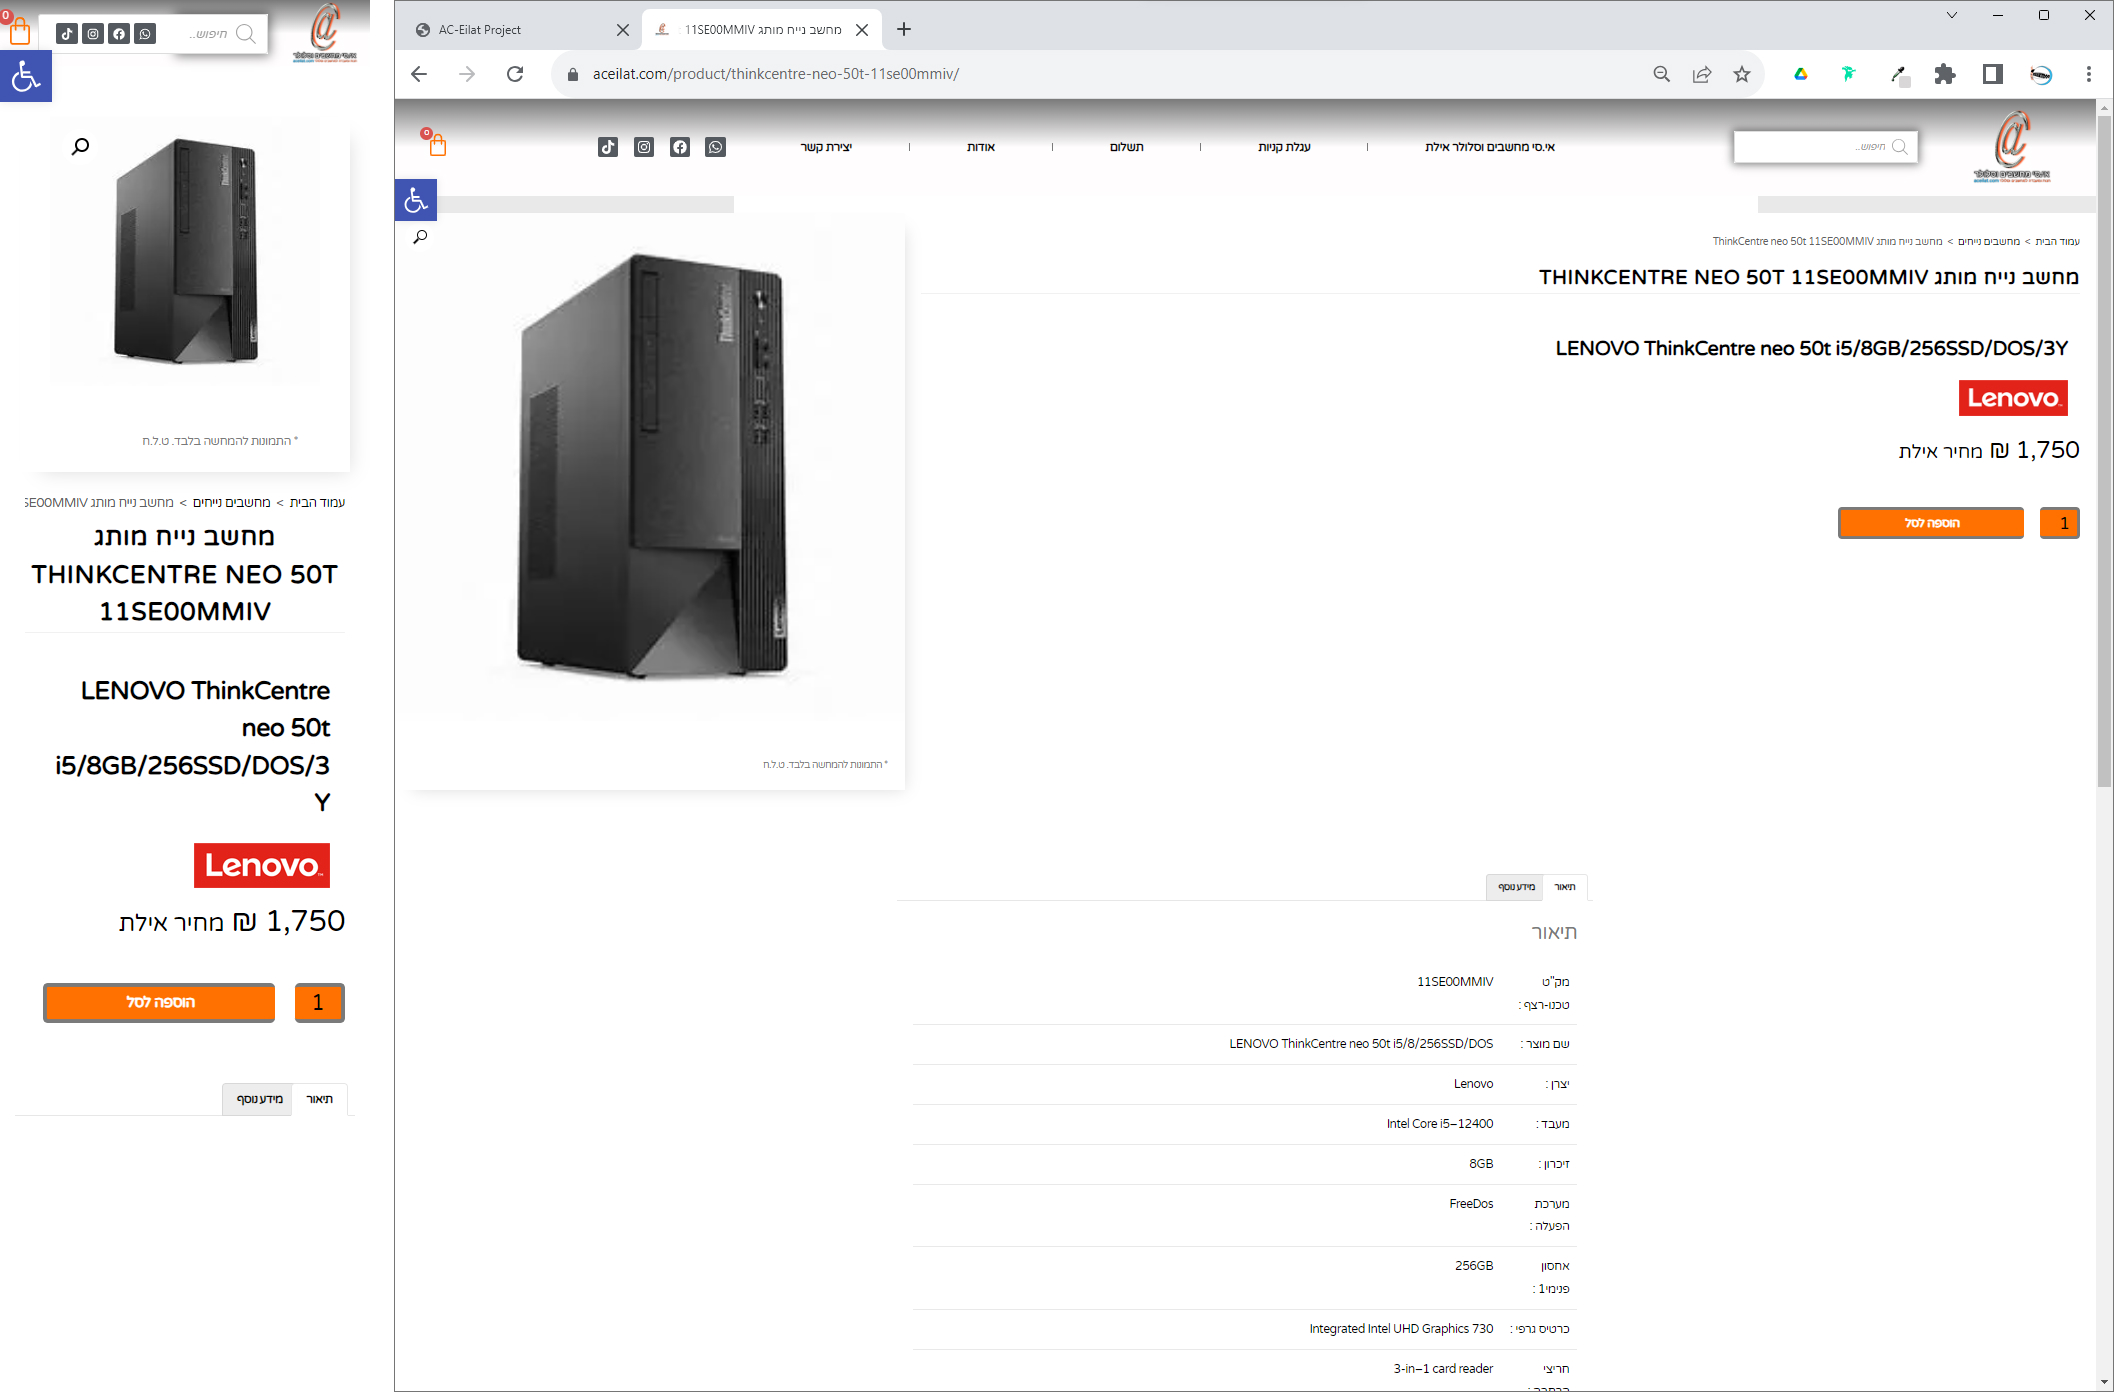
Task: Click the browser forward arrow
Action: (x=467, y=74)
